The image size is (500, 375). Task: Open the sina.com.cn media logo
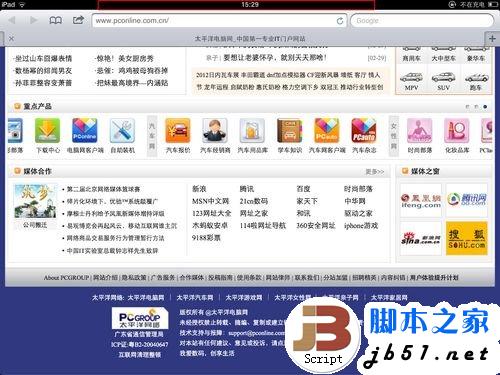pyautogui.click(x=421, y=238)
